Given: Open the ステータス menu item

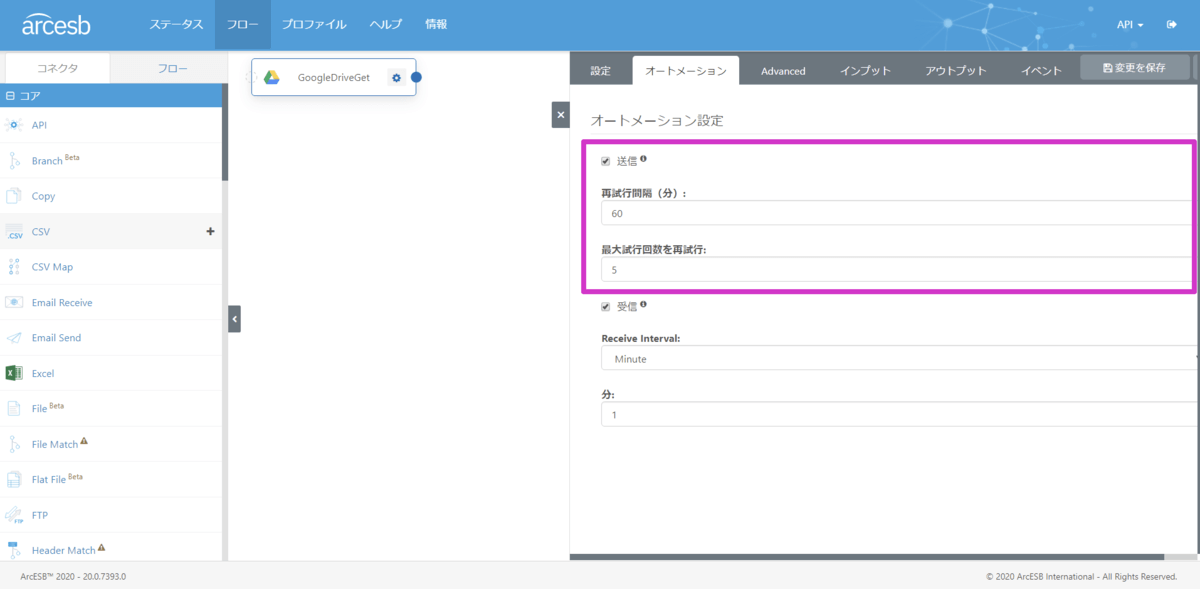Looking at the screenshot, I should pos(176,24).
